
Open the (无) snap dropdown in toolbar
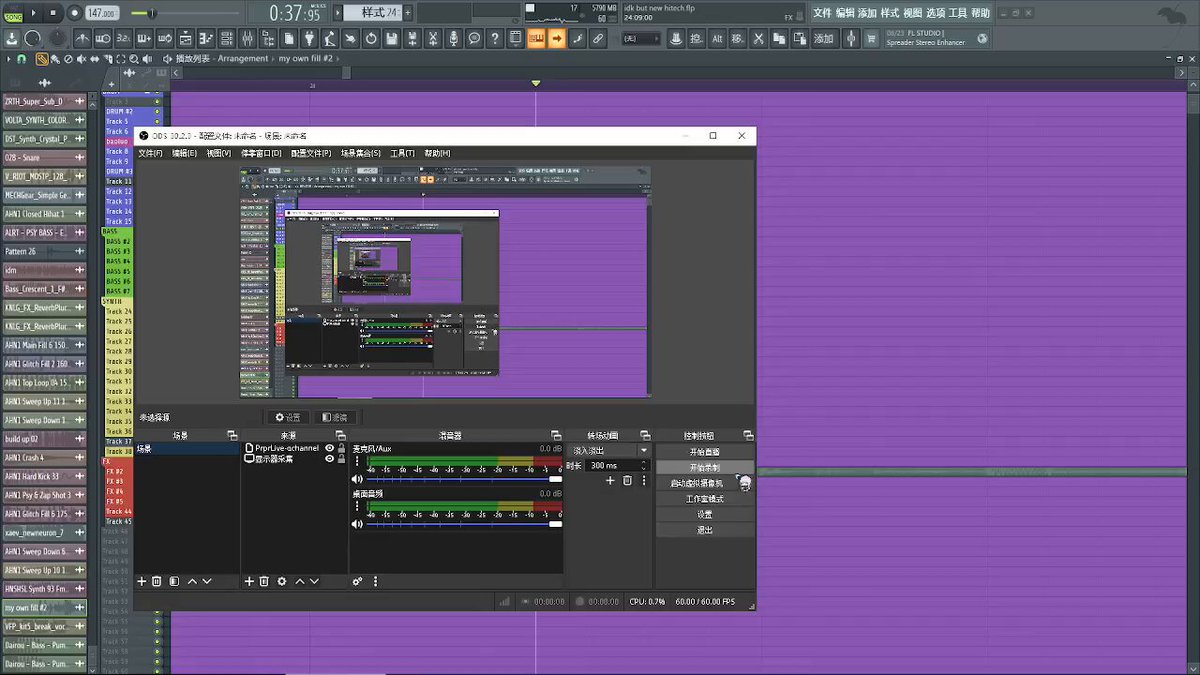coord(640,38)
